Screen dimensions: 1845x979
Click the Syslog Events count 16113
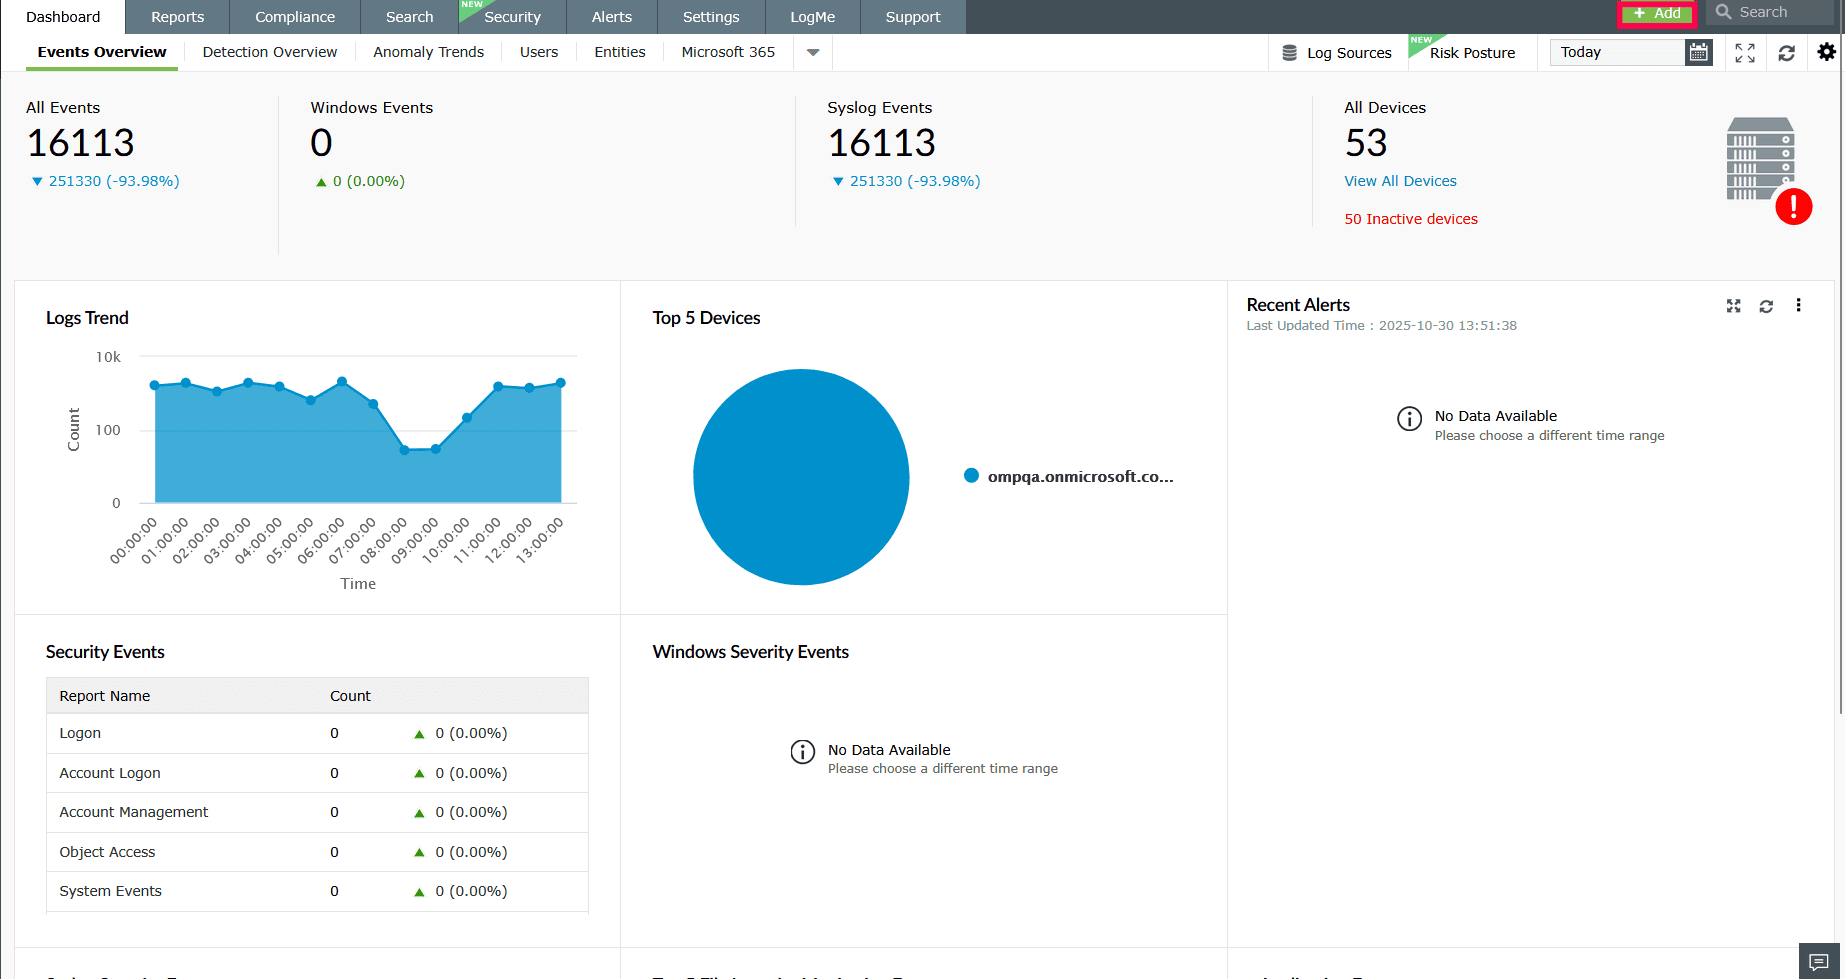coord(882,143)
